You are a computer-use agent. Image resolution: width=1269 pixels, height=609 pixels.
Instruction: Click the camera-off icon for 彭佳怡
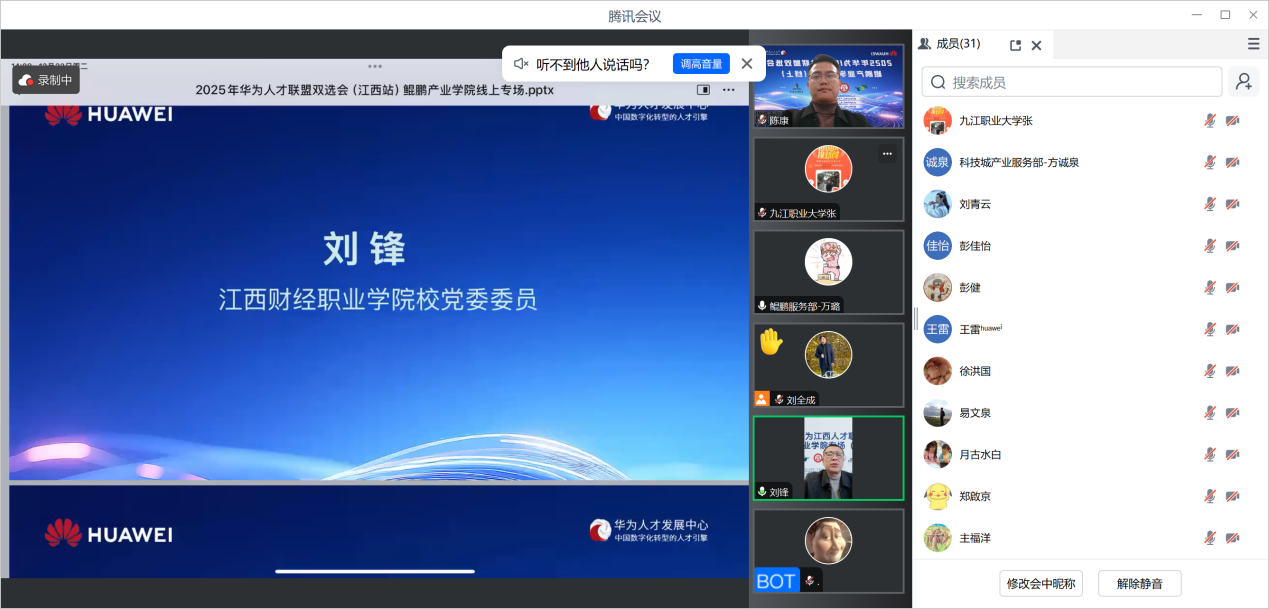[x=1232, y=246]
